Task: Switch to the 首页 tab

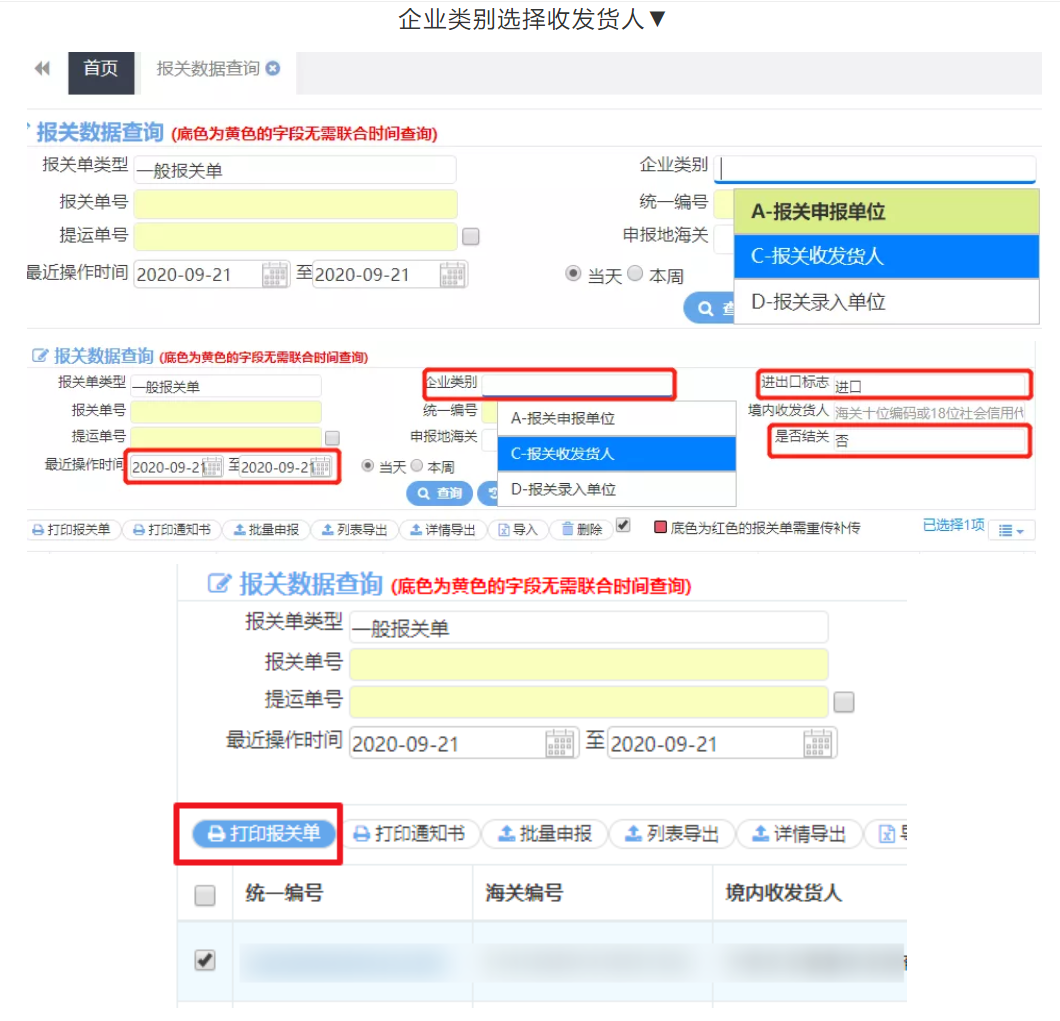Action: (100, 68)
